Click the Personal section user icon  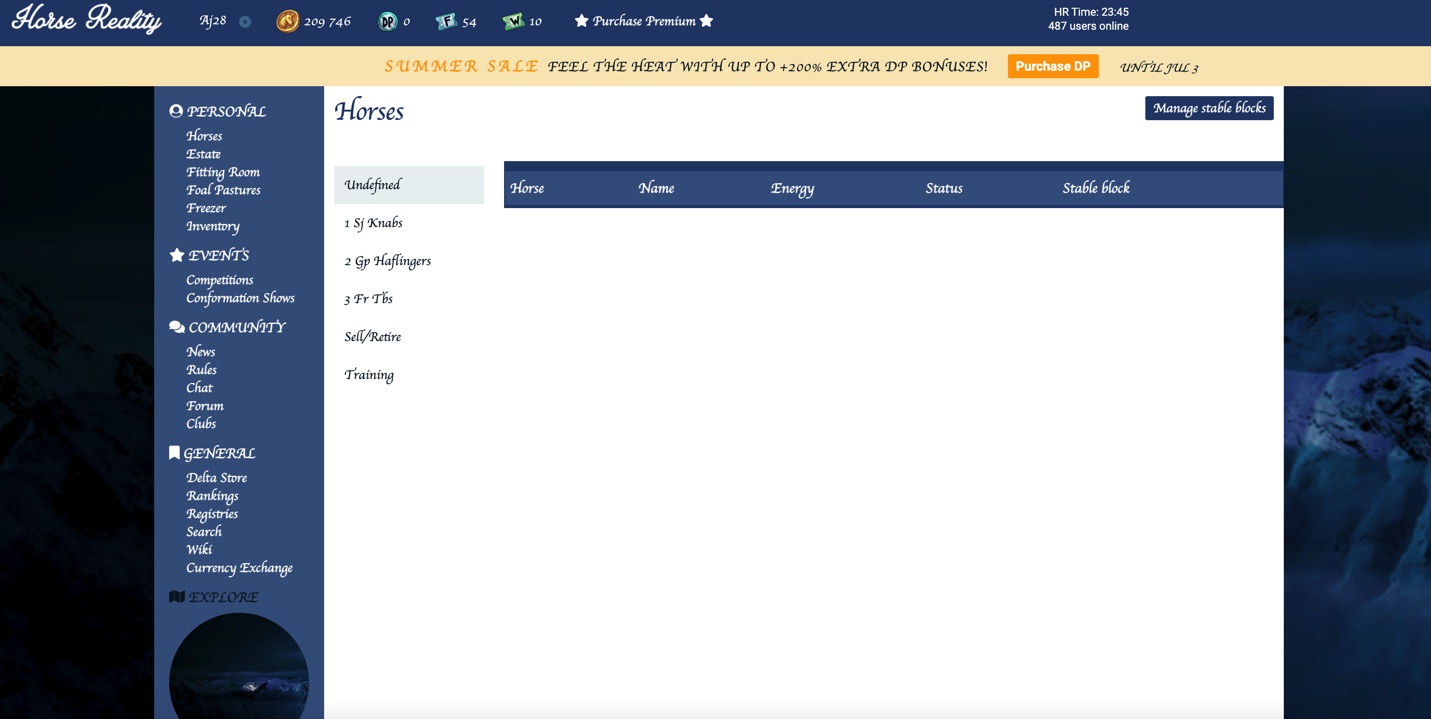(176, 111)
